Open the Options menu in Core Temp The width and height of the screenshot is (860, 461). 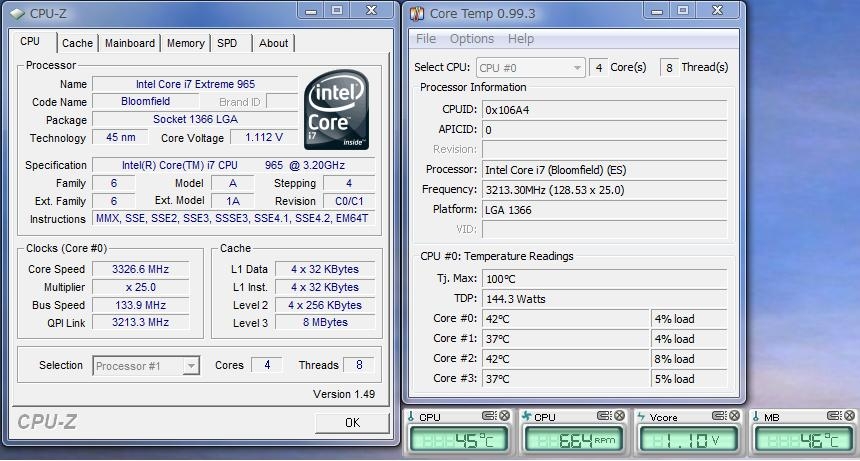tap(472, 39)
